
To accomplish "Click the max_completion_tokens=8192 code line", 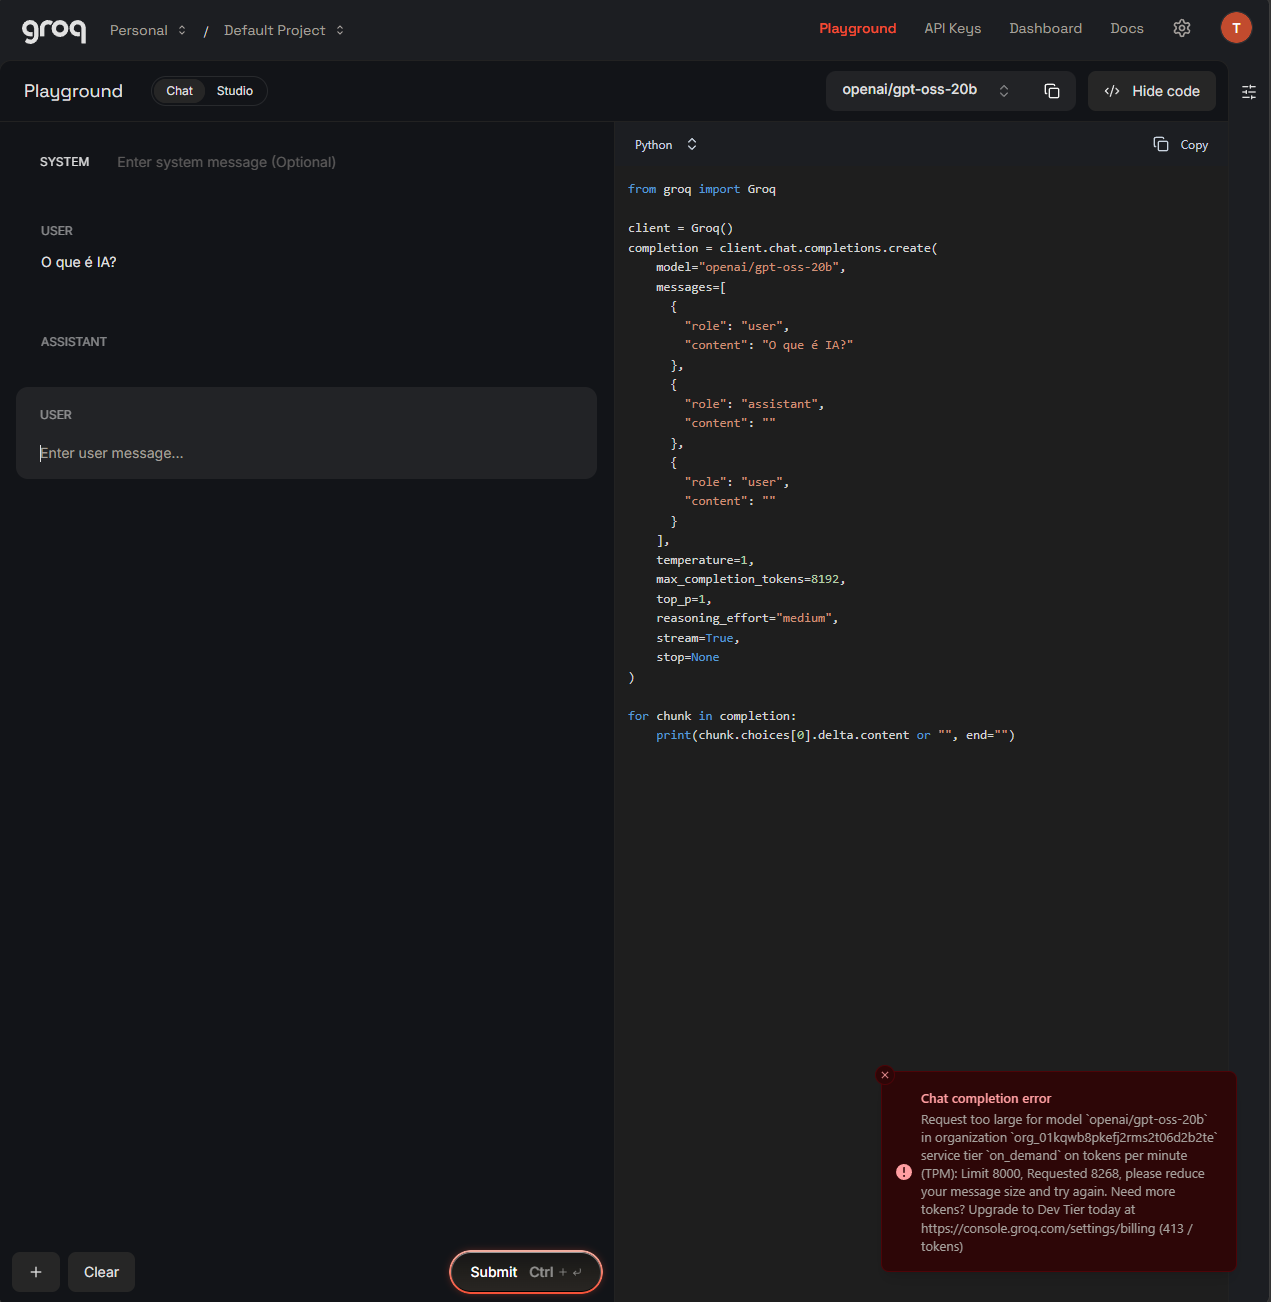I will pyautogui.click(x=751, y=579).
